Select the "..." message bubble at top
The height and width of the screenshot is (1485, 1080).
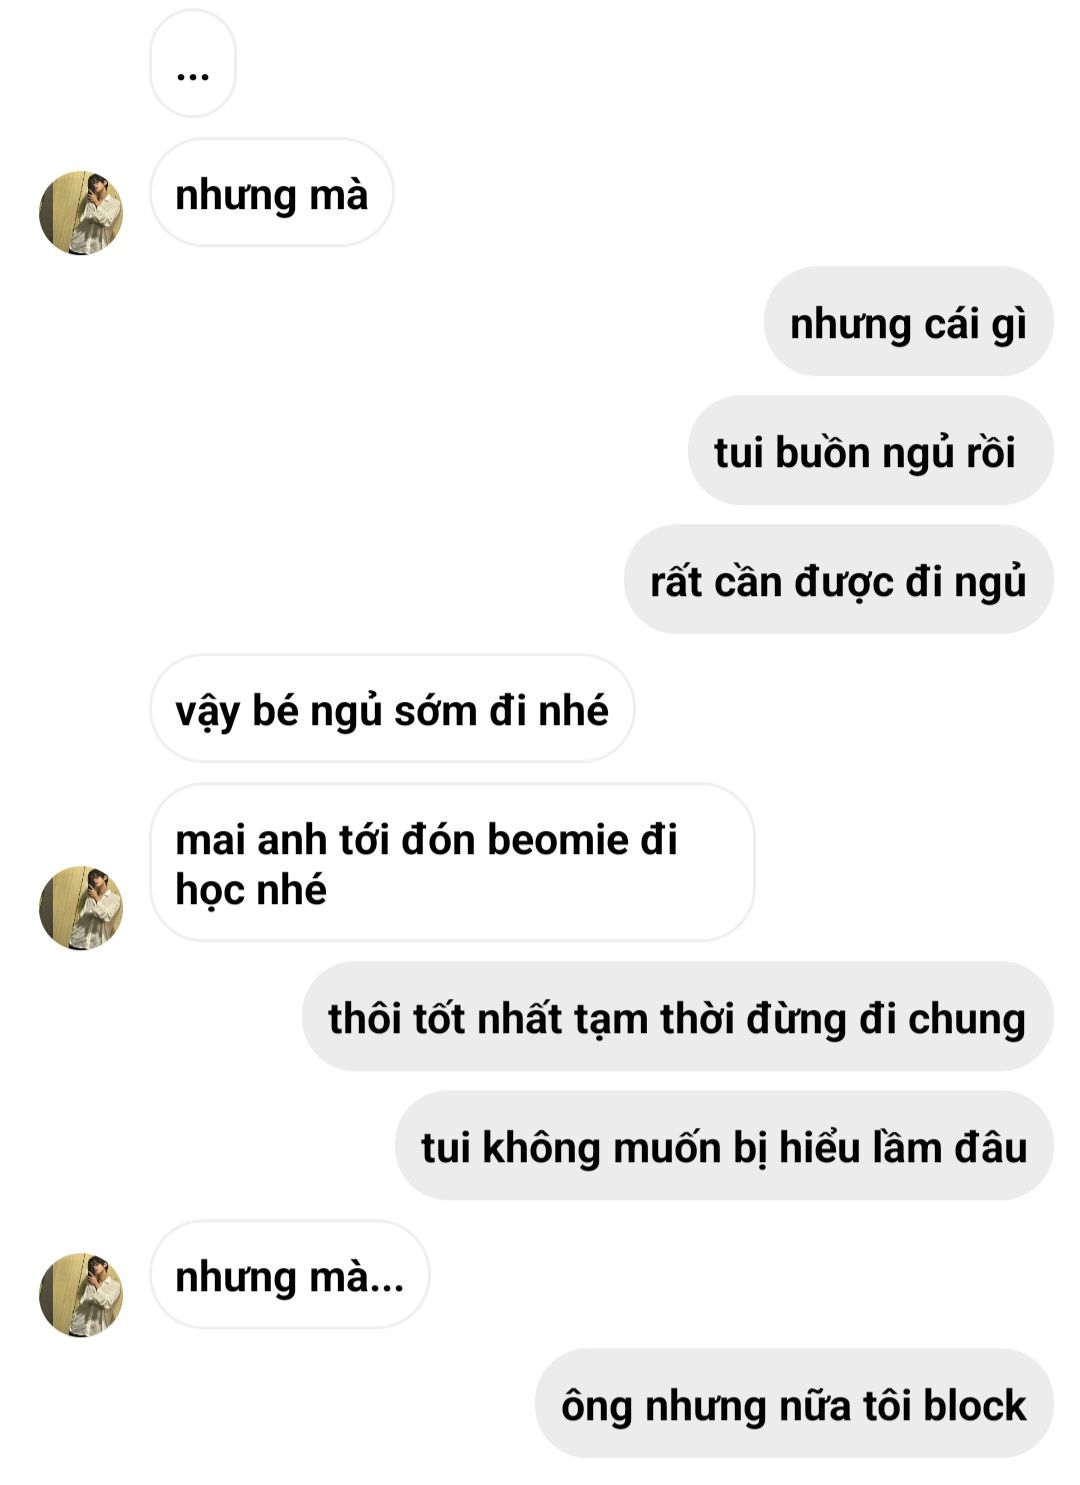tap(193, 64)
